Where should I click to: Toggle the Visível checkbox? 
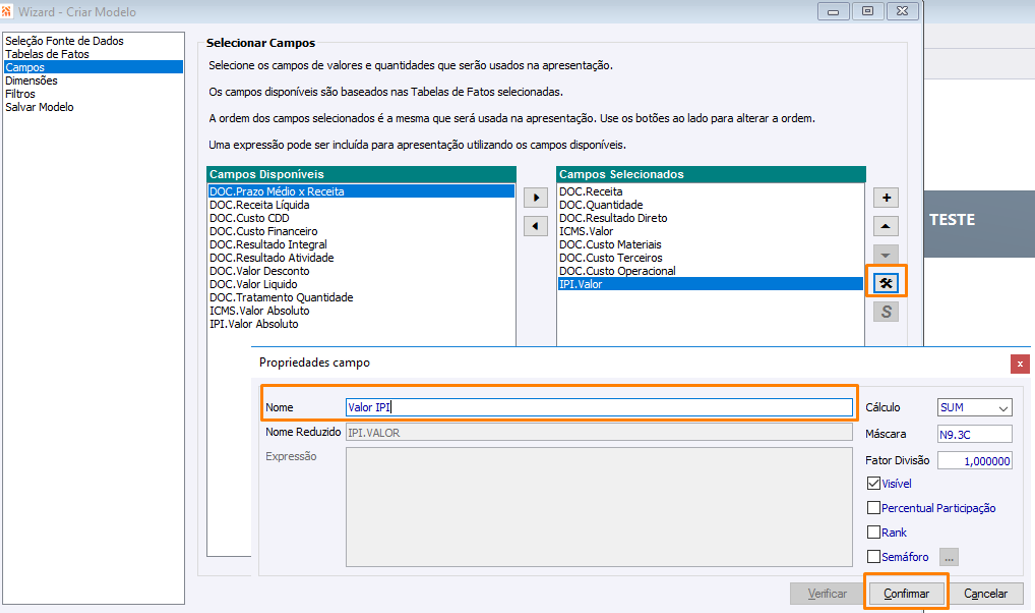873,484
